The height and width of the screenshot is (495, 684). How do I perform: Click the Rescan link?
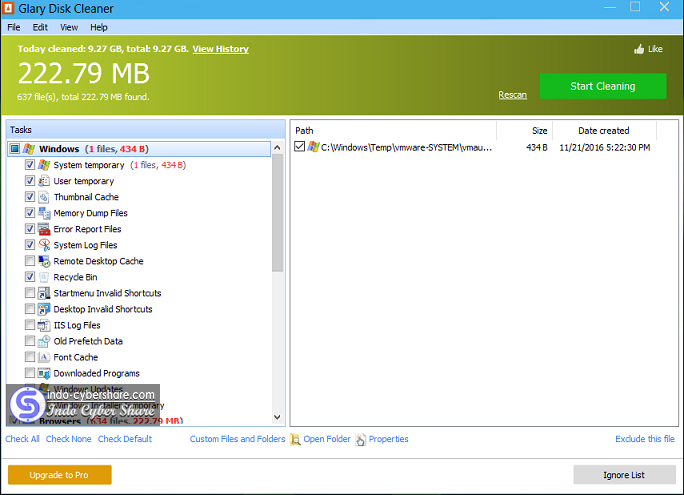(513, 95)
